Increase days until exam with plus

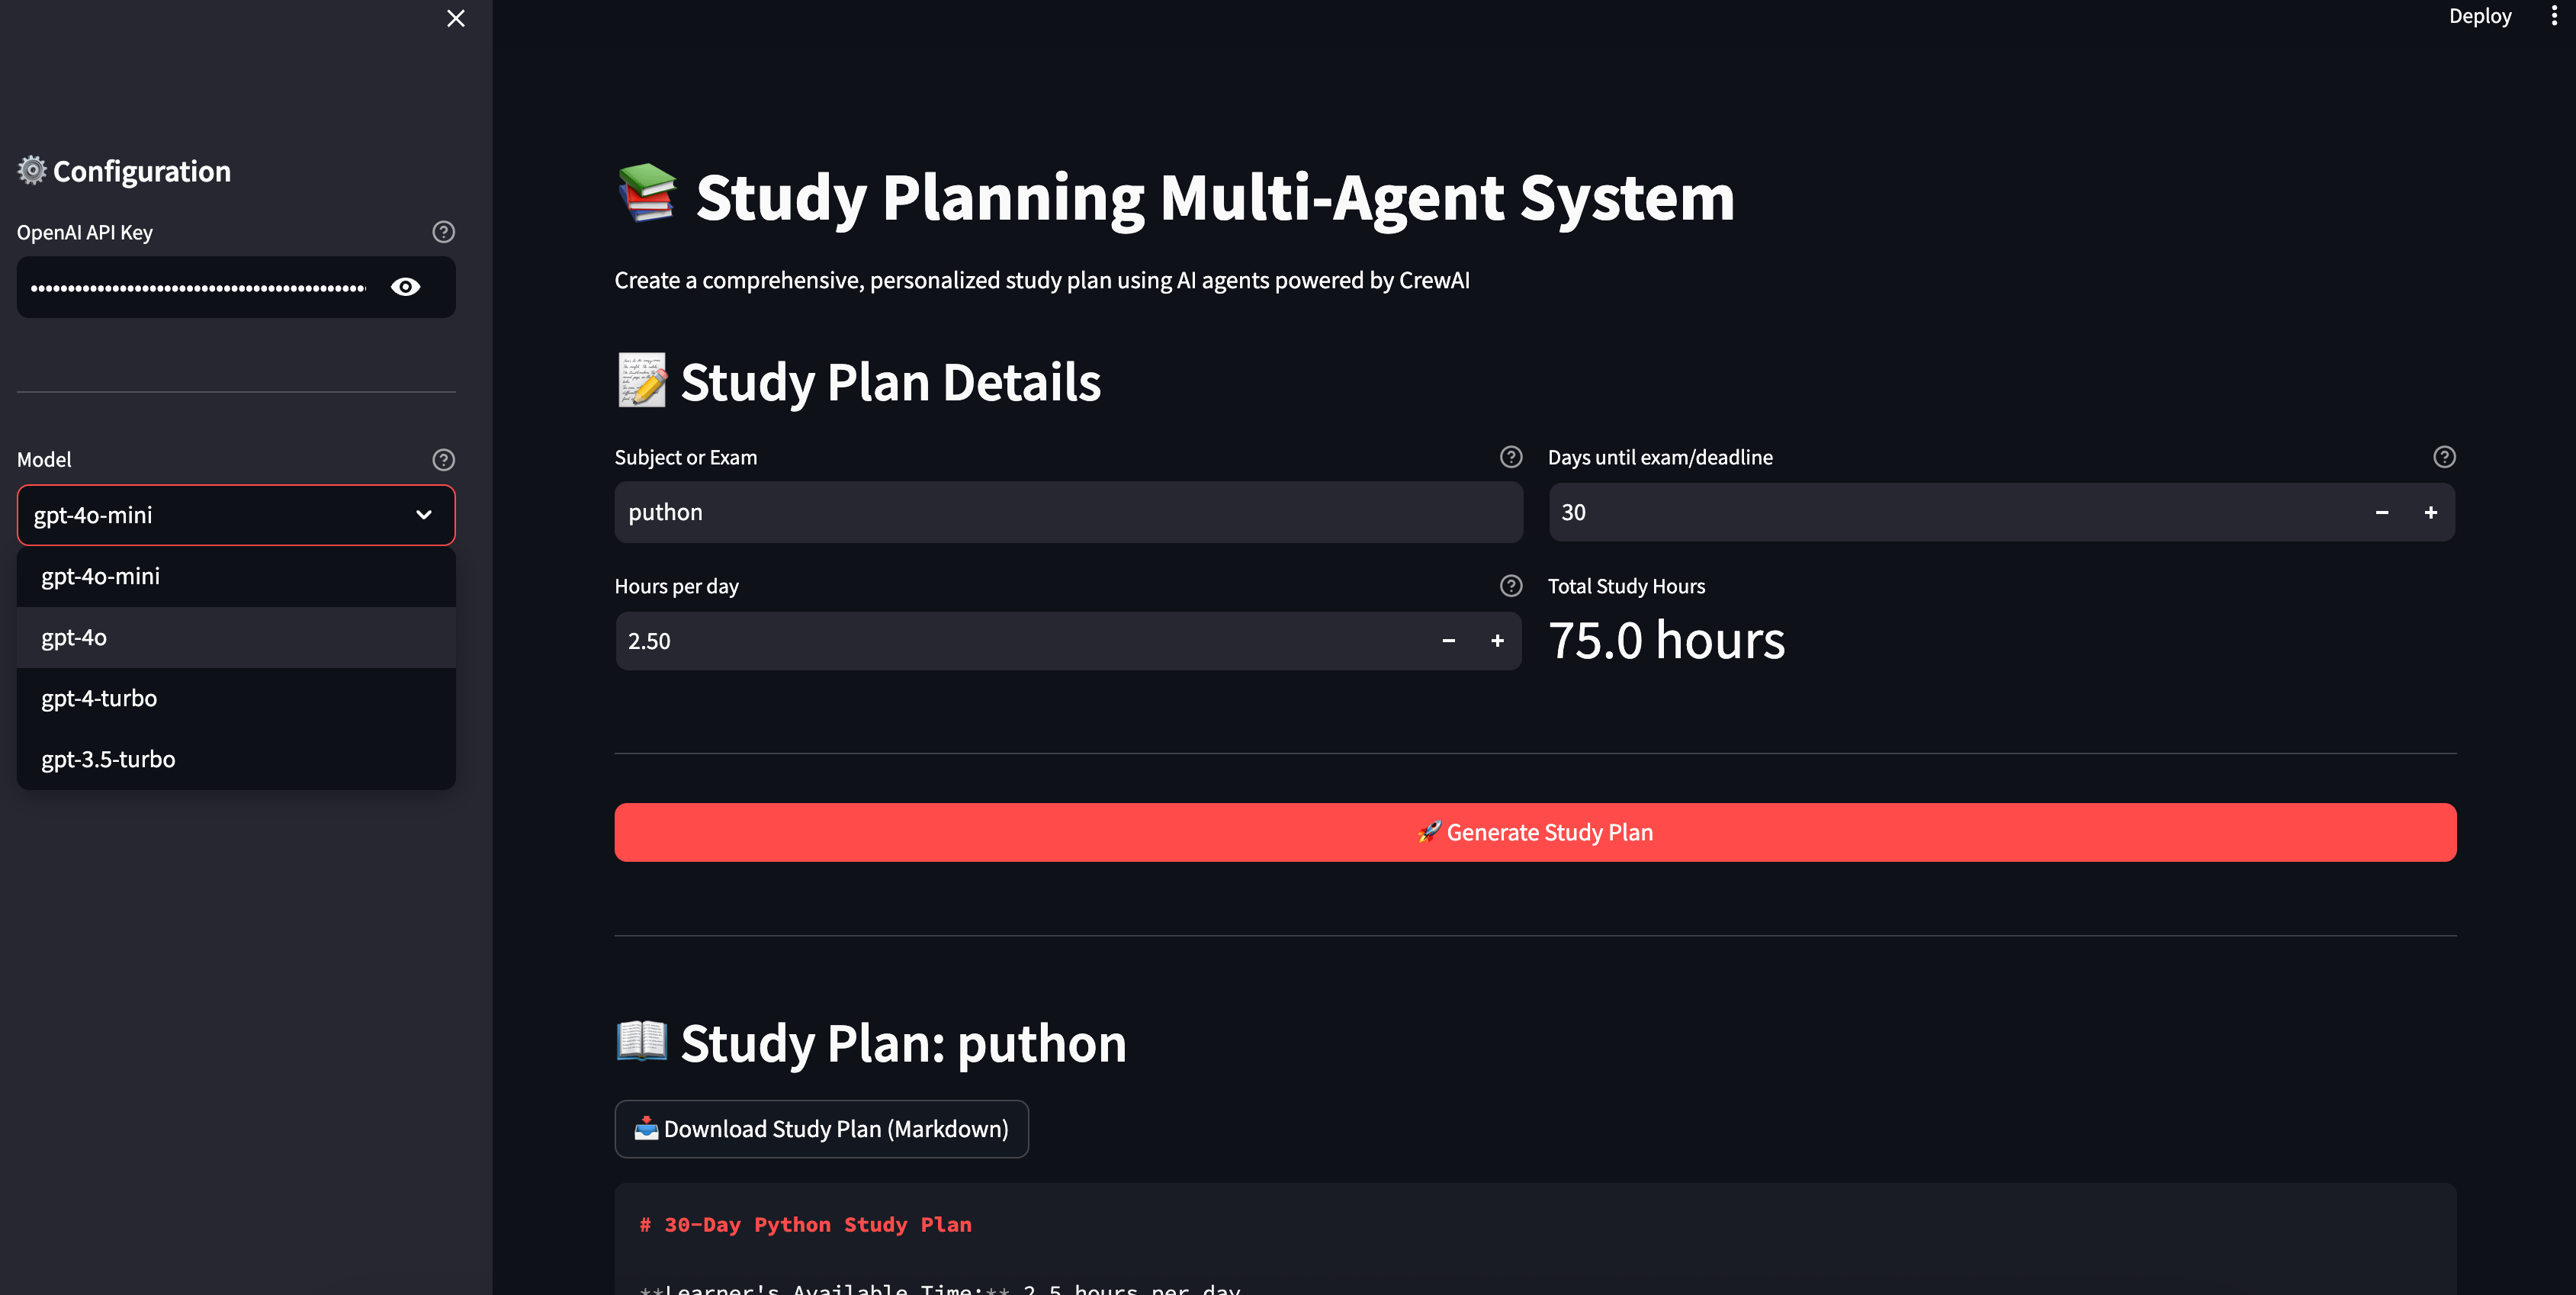(x=2431, y=512)
